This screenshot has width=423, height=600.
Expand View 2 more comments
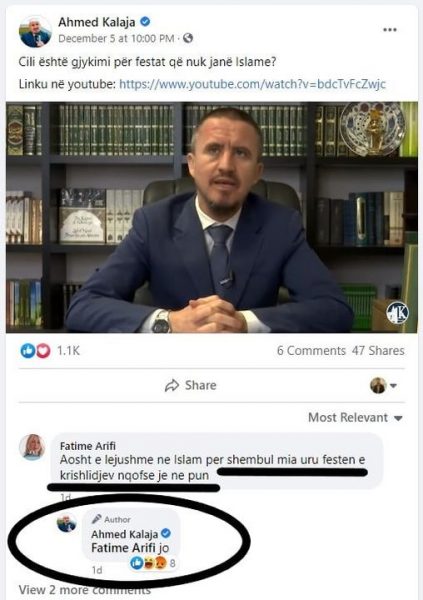85,590
